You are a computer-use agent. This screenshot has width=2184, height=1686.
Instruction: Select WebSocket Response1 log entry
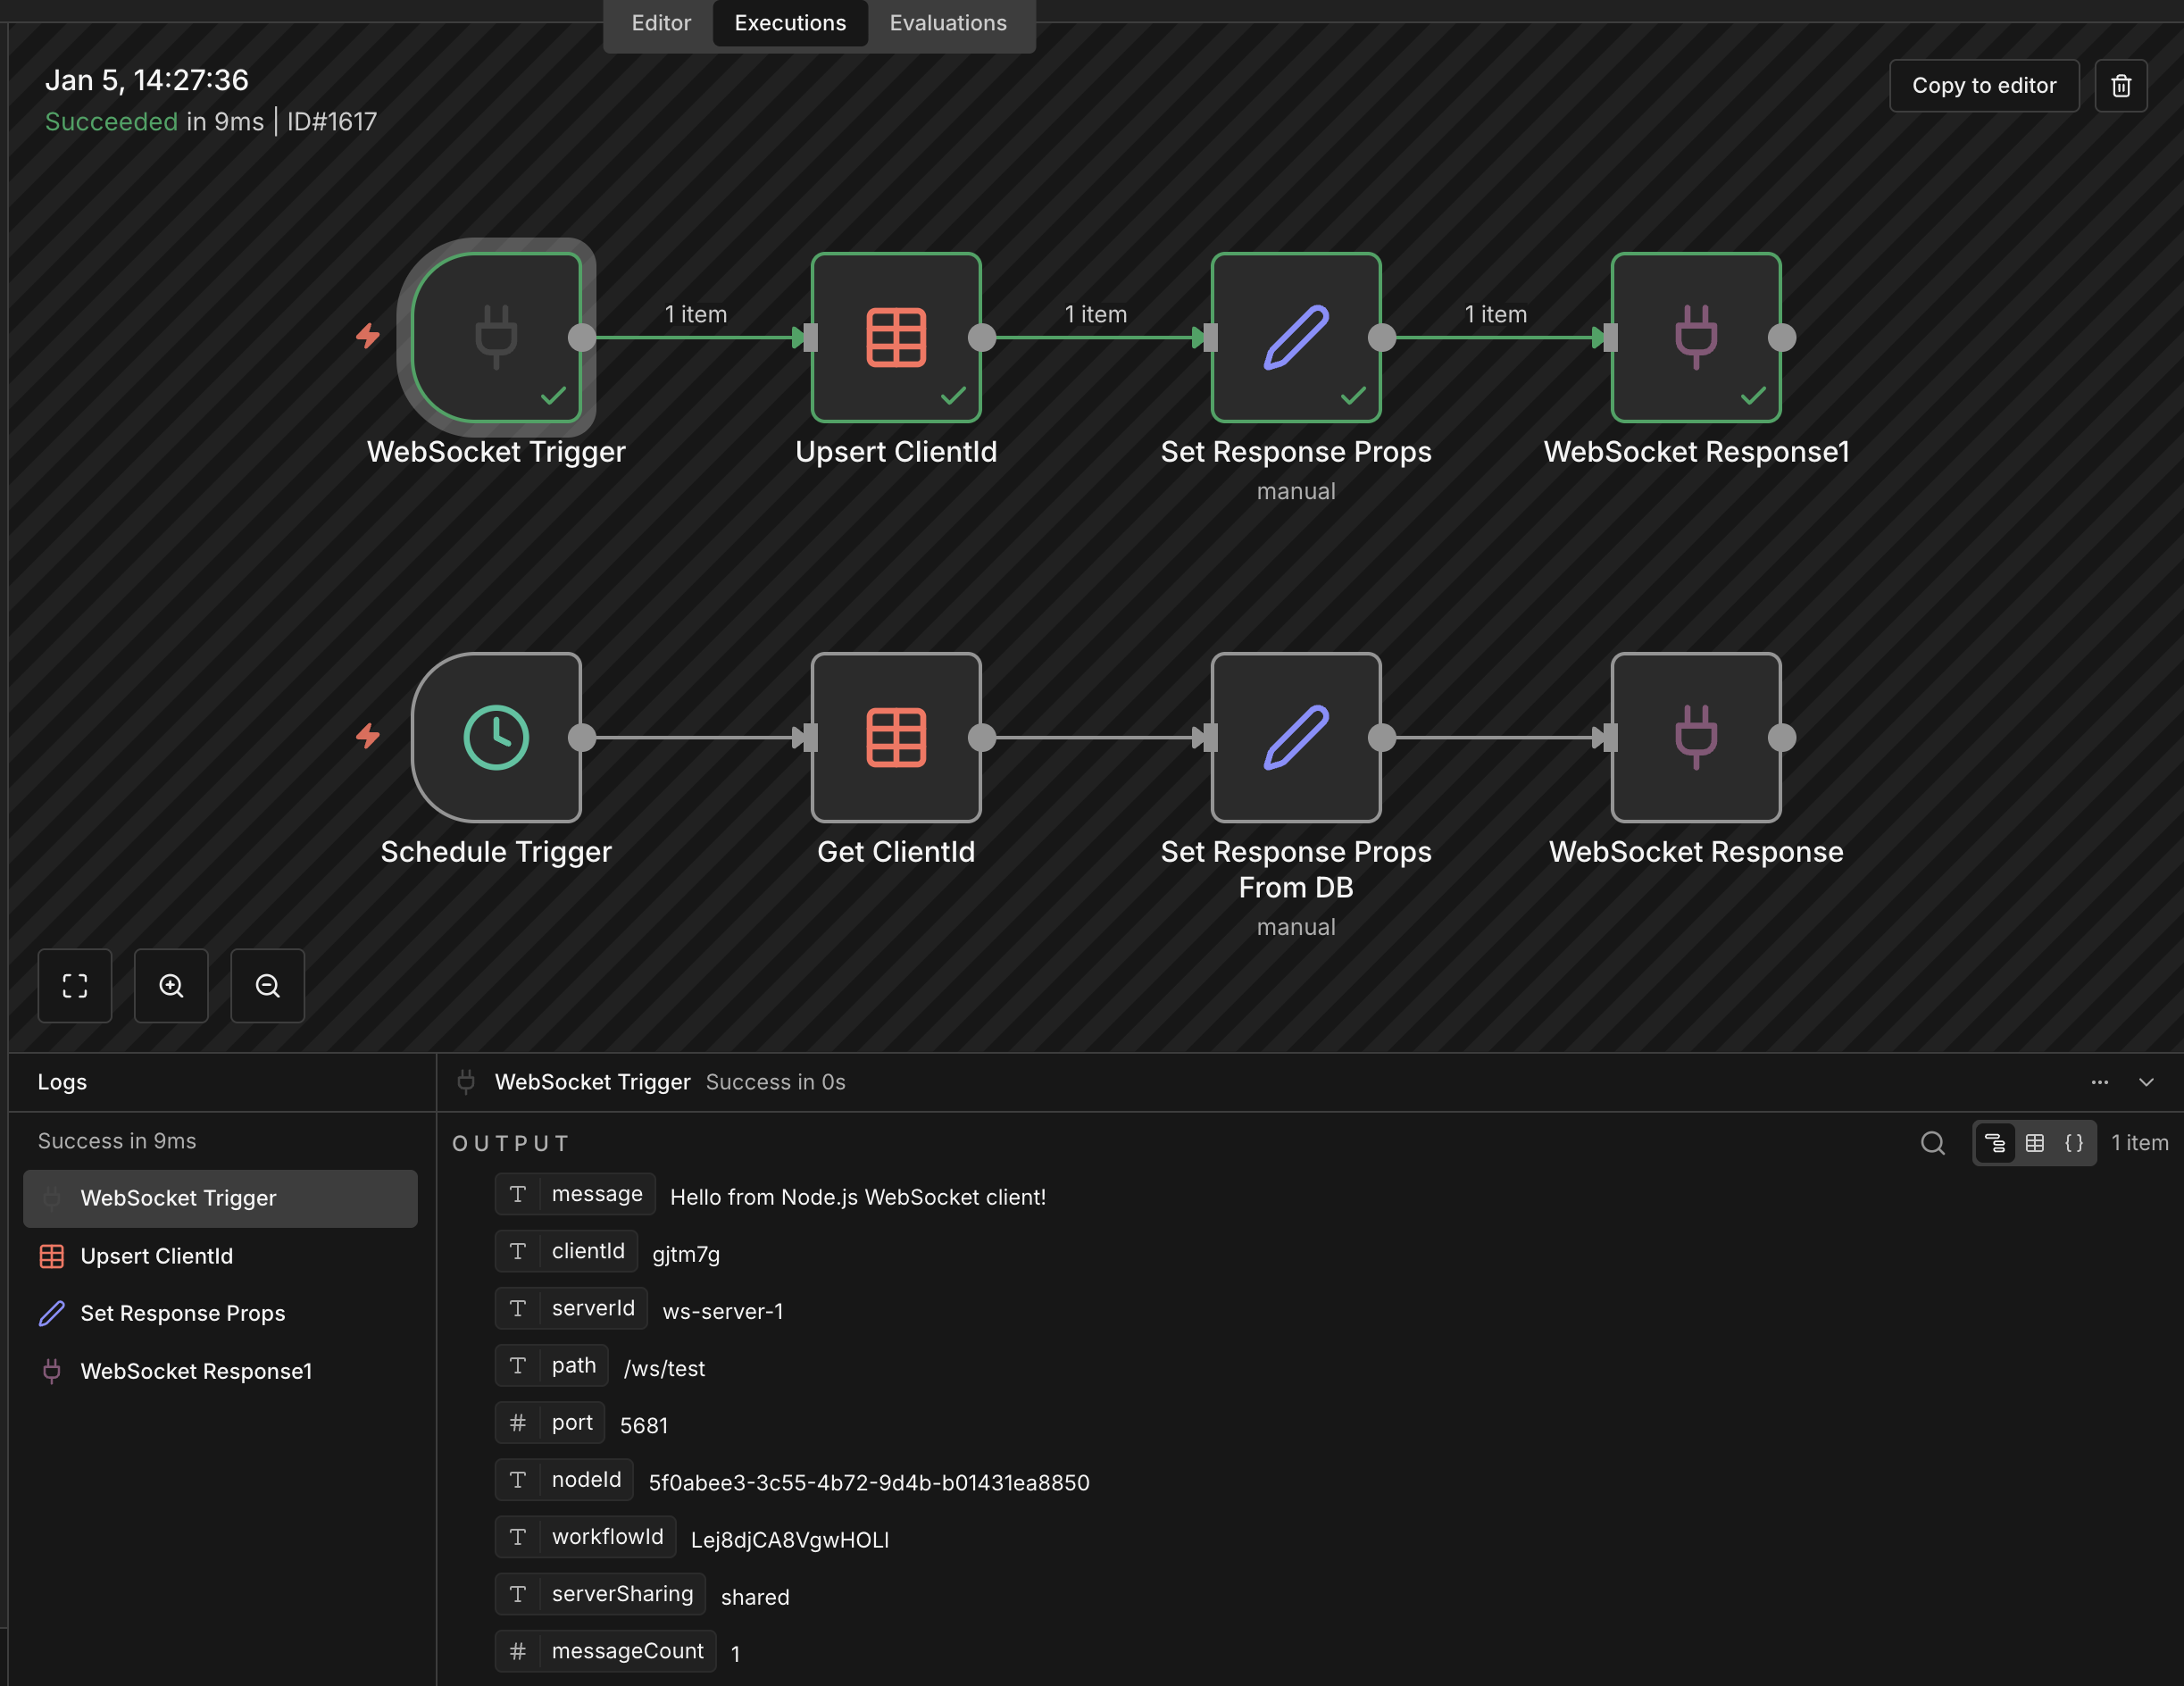(x=196, y=1371)
